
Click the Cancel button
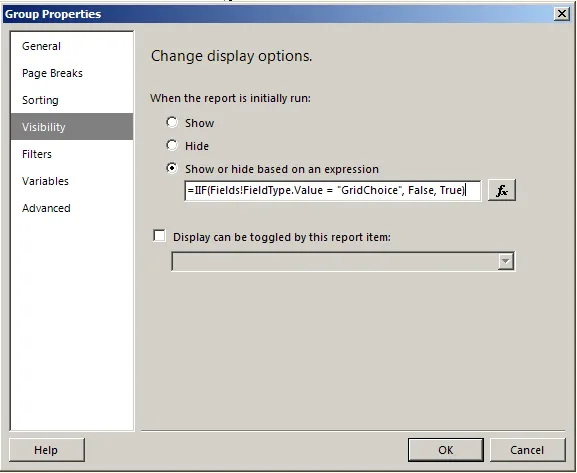point(527,450)
